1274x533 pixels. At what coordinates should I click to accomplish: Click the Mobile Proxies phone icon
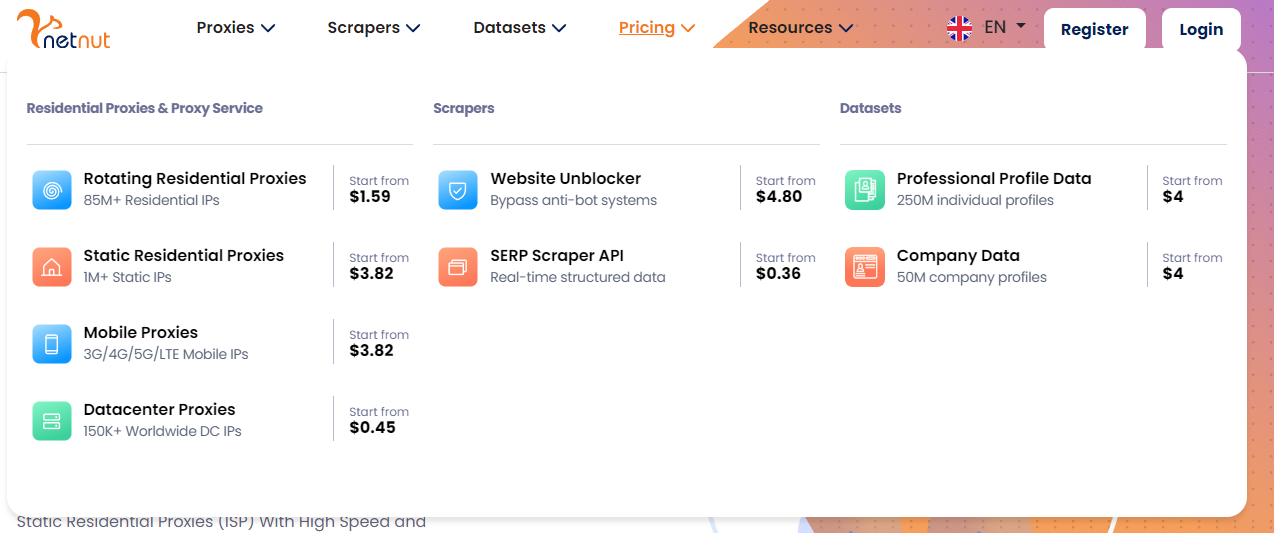(52, 344)
